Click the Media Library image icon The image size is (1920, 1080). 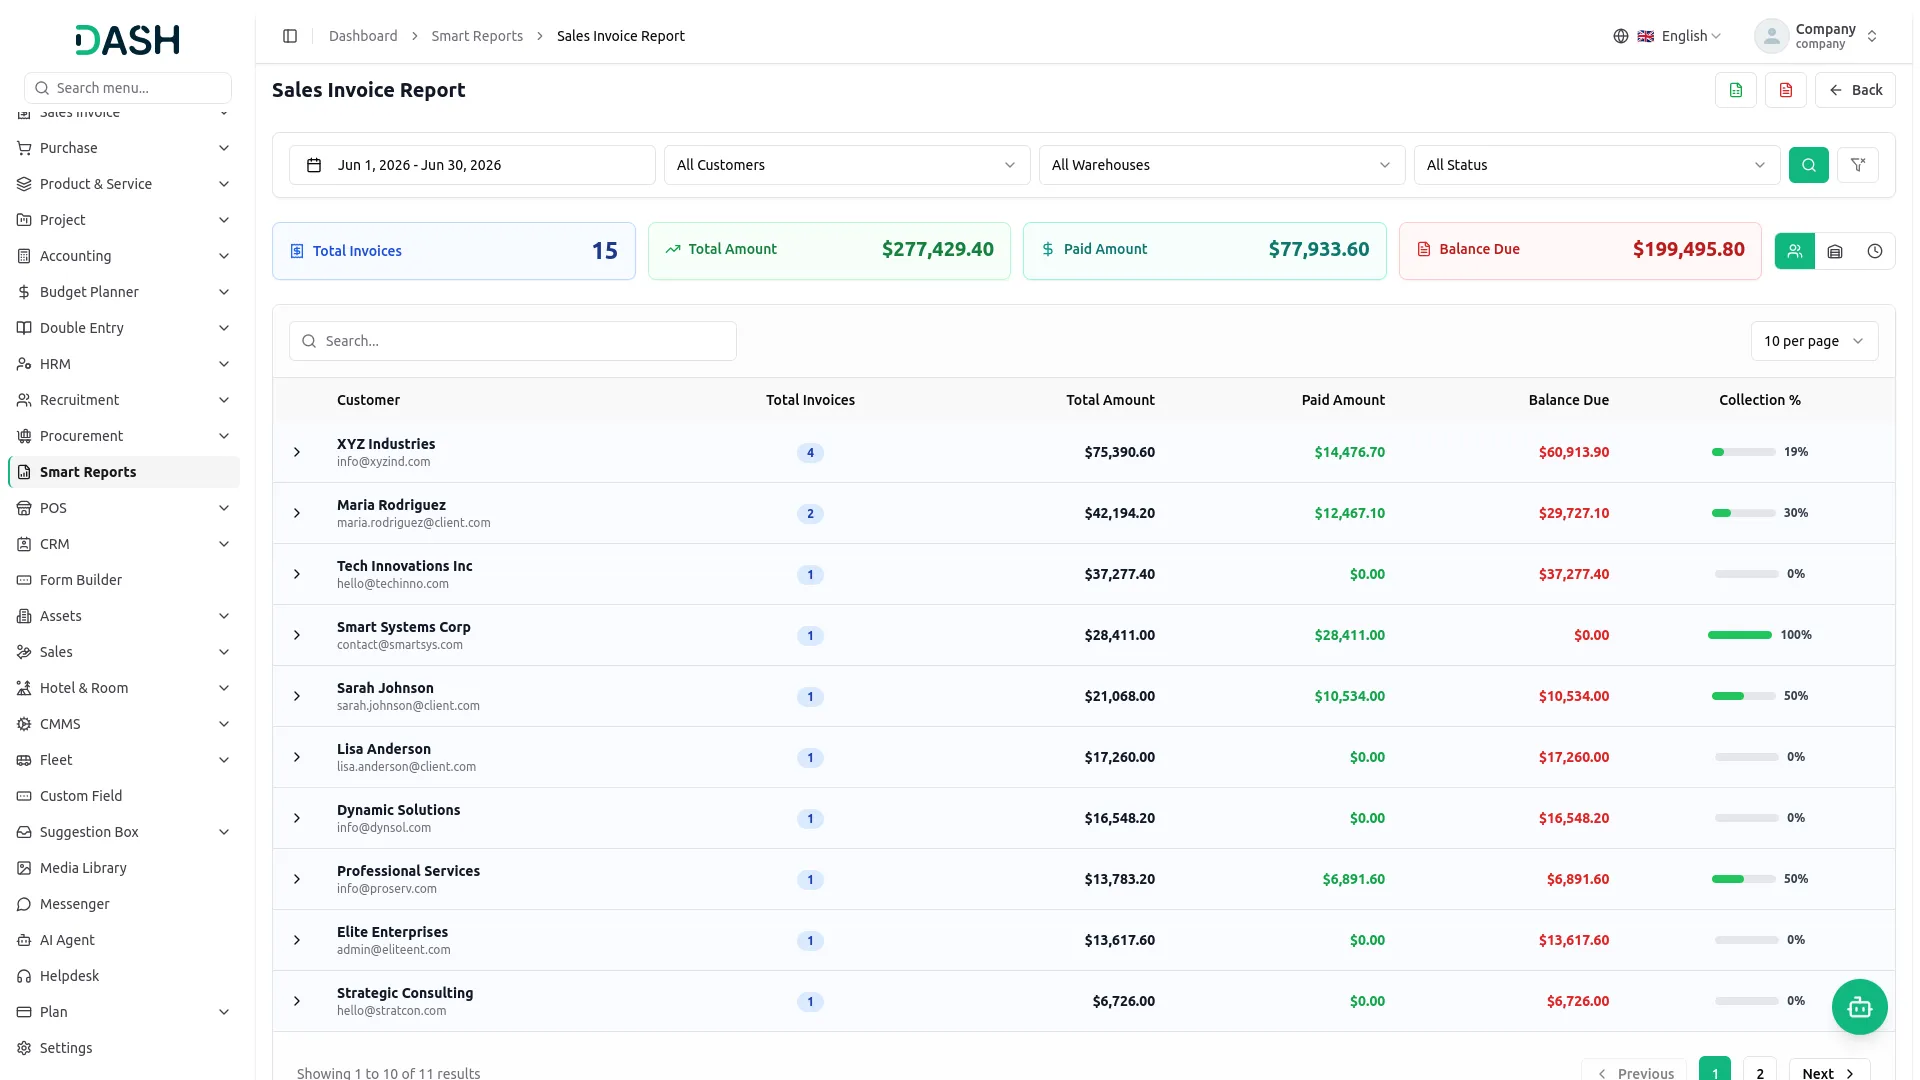[24, 868]
